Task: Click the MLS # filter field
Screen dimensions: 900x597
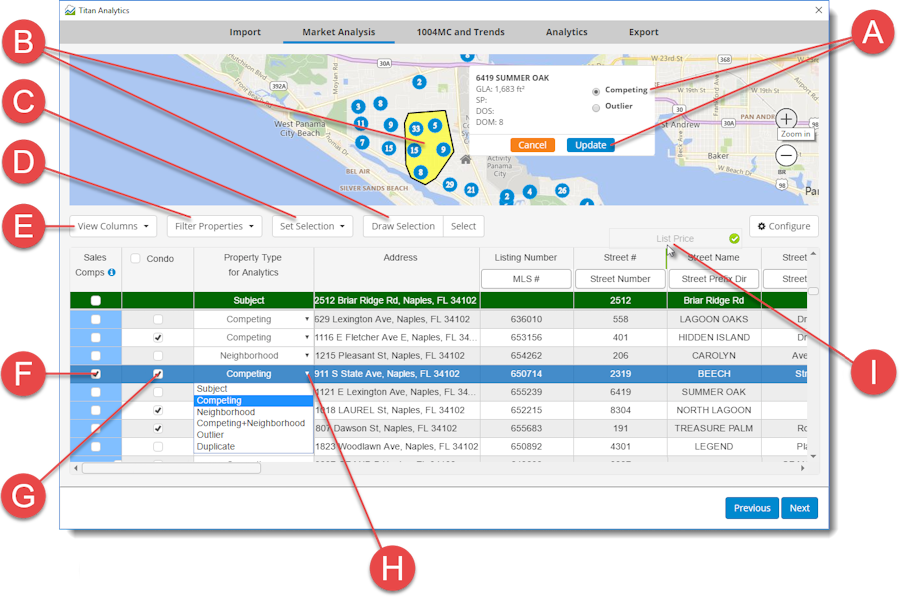Action: coord(526,279)
